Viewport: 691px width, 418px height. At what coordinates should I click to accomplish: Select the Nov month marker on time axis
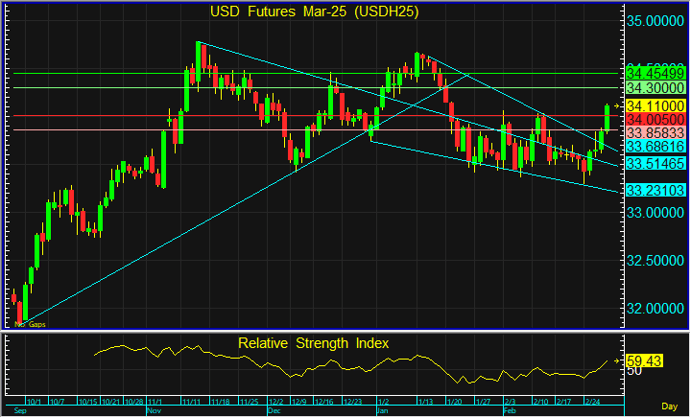coord(153,410)
